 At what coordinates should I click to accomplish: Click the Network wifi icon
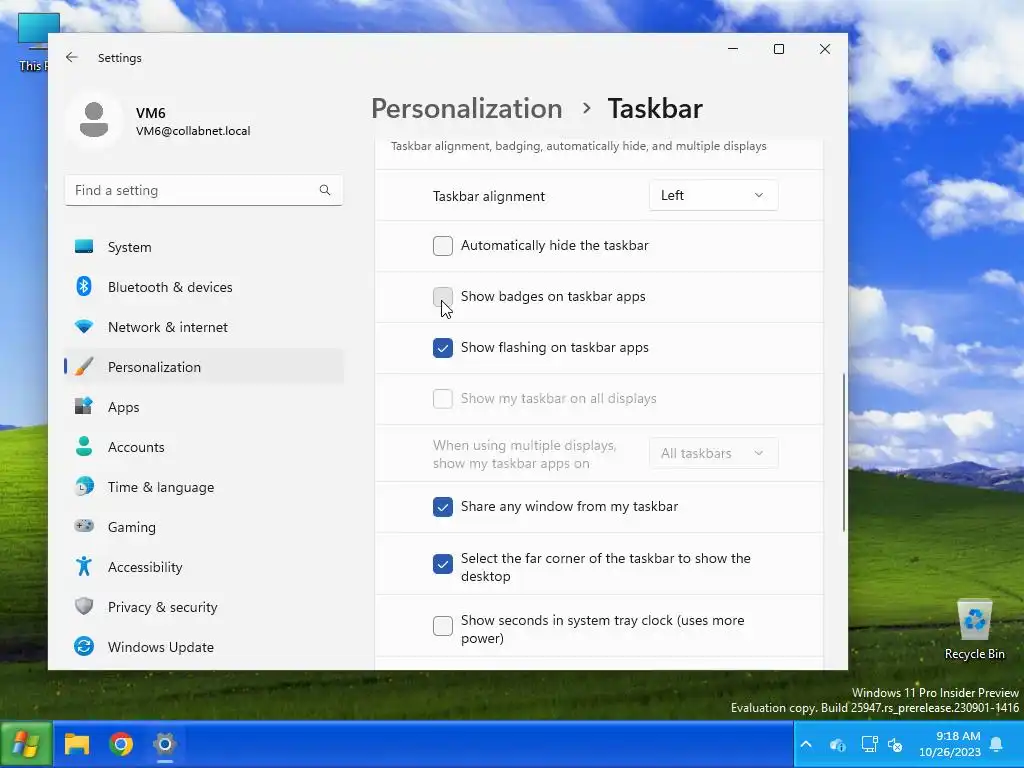(84, 327)
